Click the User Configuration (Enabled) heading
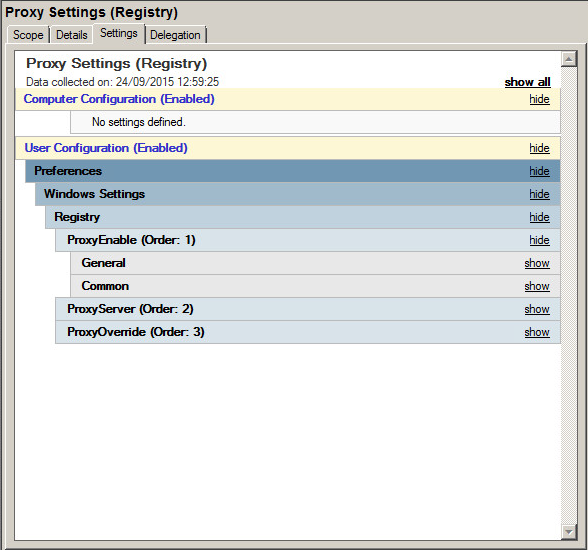588x550 pixels. (x=106, y=148)
